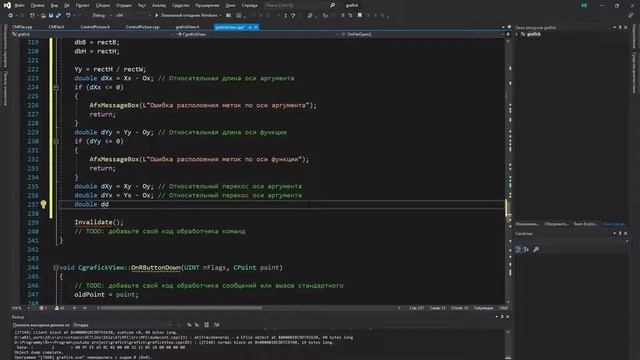This screenshot has height=360, width=640.
Task: Click the error count indicator icon
Action: (43, 308)
